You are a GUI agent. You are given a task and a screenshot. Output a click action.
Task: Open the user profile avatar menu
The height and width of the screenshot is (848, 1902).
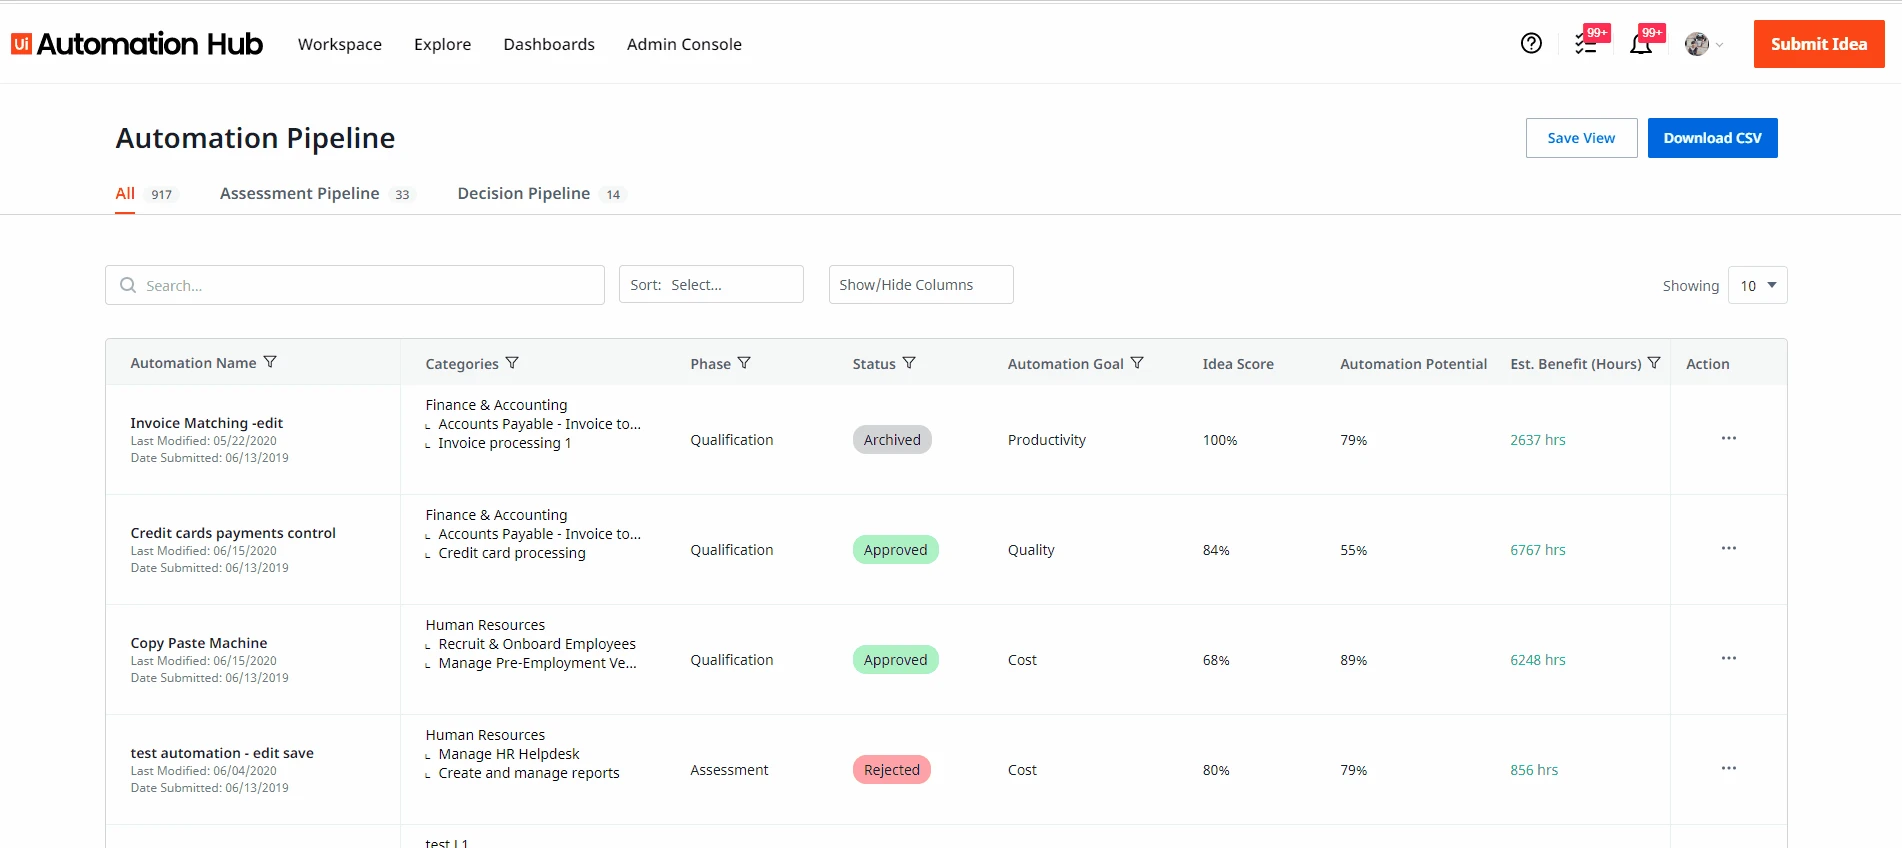1704,44
